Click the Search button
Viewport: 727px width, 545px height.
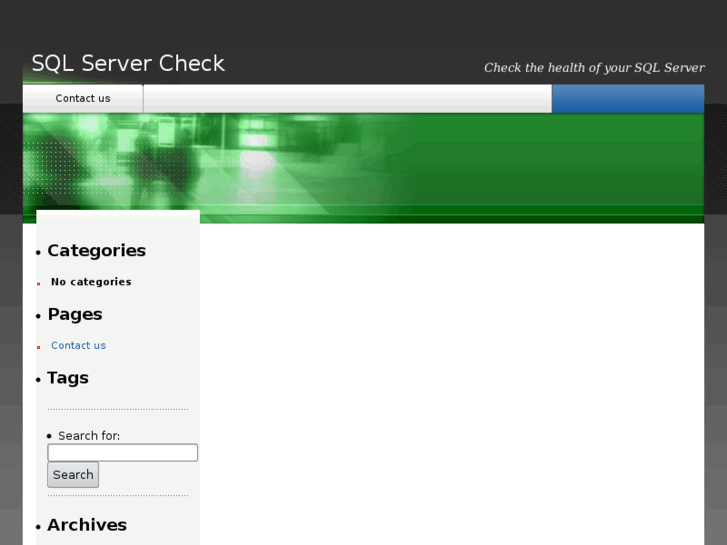[73, 475]
